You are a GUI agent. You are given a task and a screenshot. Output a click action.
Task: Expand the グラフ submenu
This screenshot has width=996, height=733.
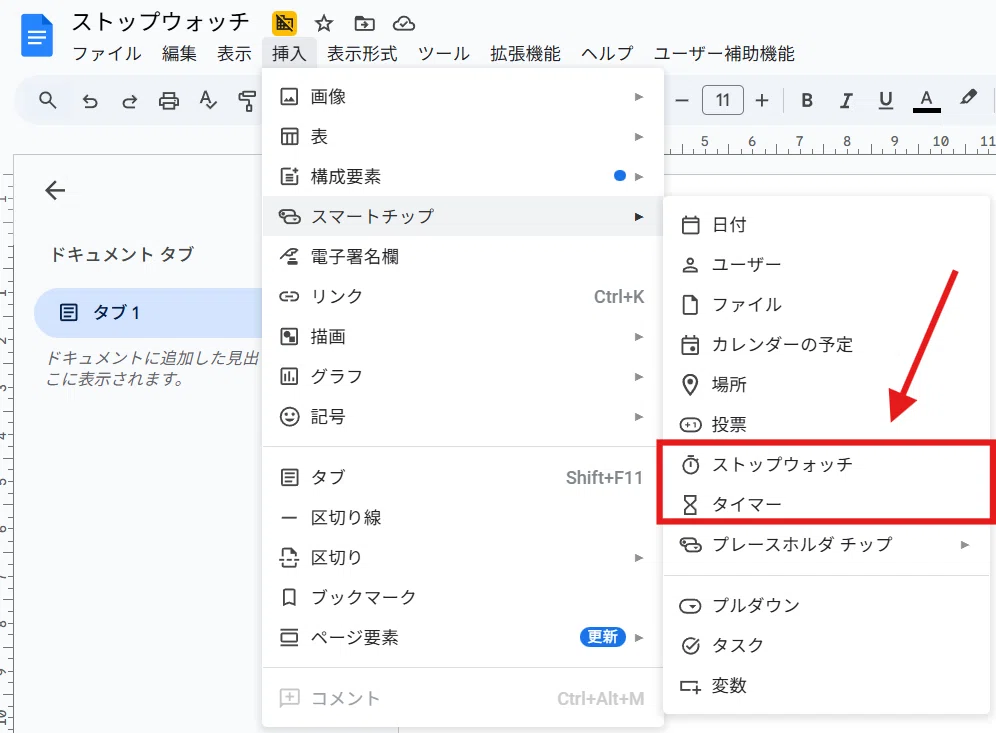[462, 377]
